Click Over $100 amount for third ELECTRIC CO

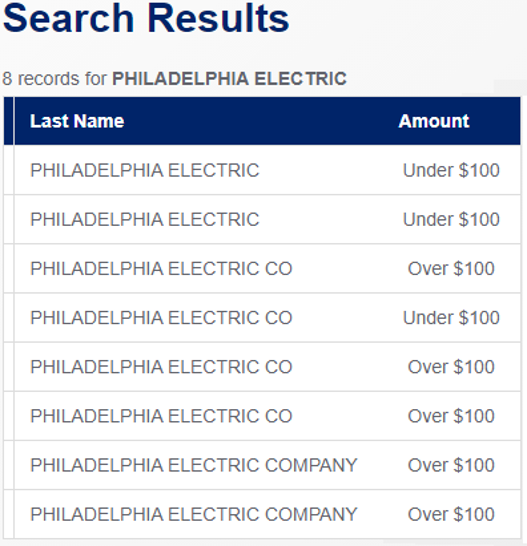click(x=451, y=367)
